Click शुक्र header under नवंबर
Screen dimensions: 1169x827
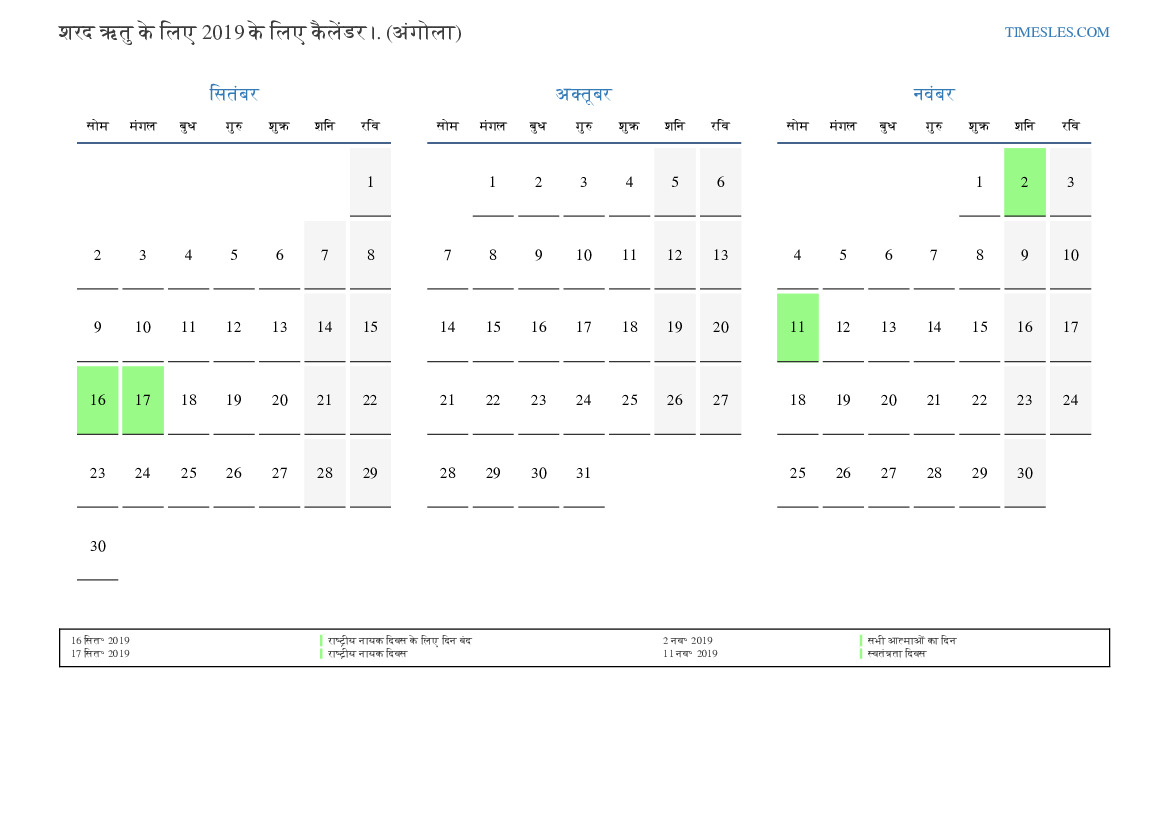980,126
